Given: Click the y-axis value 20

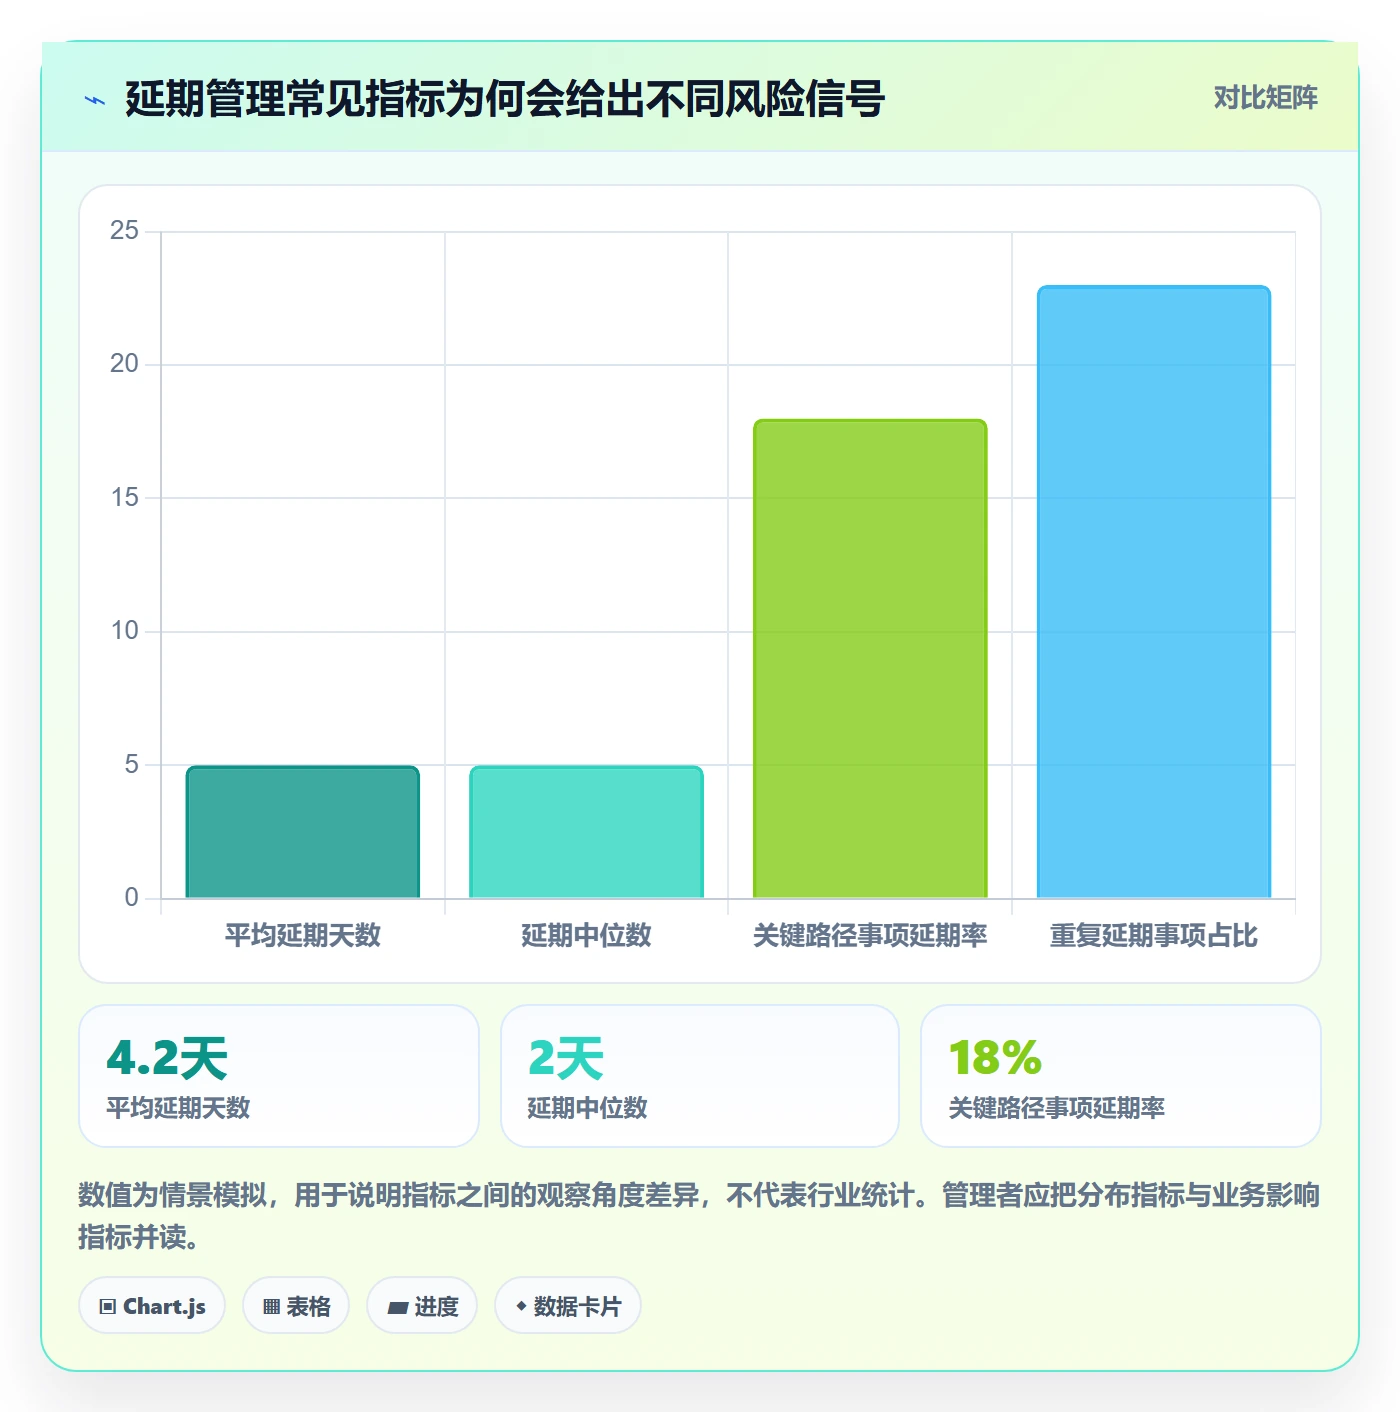Looking at the screenshot, I should (x=124, y=364).
